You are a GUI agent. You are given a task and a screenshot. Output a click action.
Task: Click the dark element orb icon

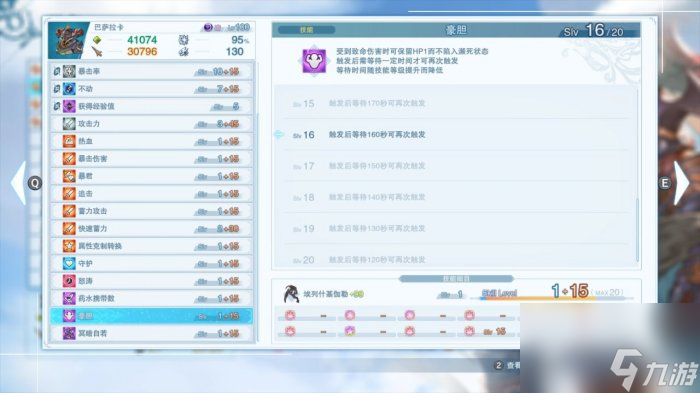[x=208, y=28]
